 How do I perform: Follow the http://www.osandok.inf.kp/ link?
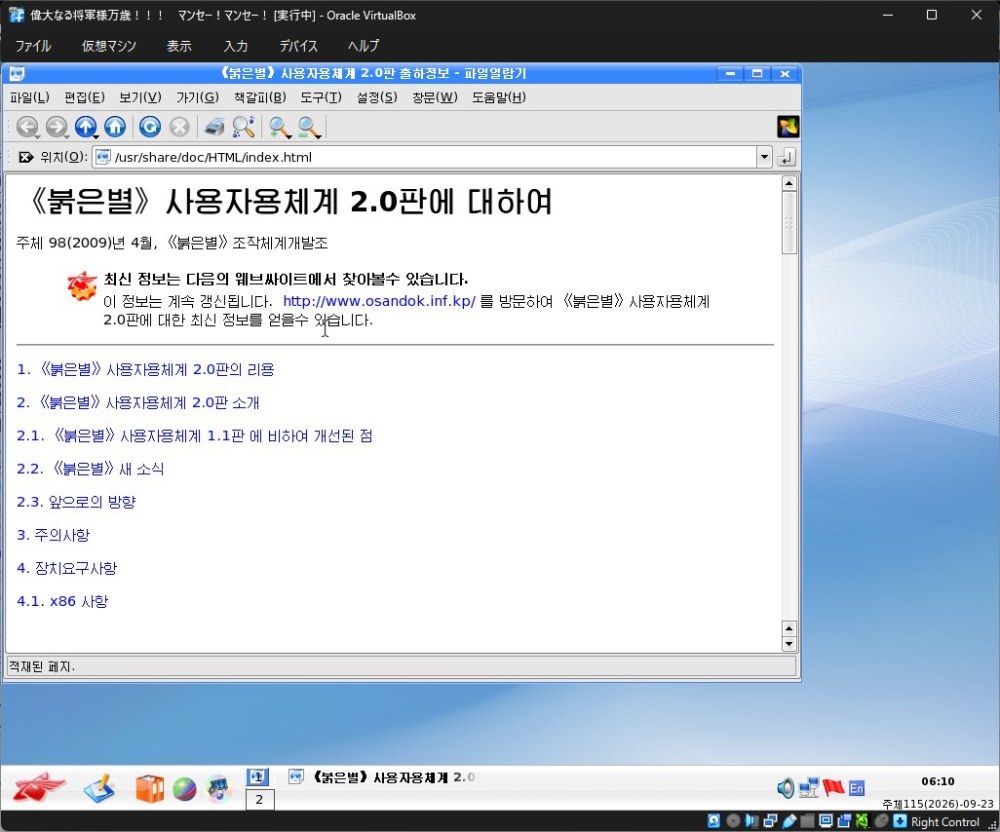[379, 301]
